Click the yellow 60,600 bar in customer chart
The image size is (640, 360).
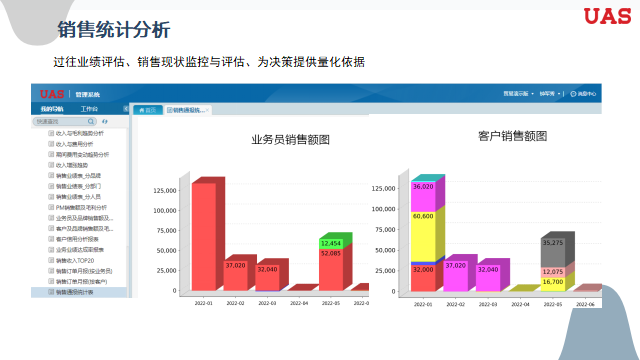[423, 237]
